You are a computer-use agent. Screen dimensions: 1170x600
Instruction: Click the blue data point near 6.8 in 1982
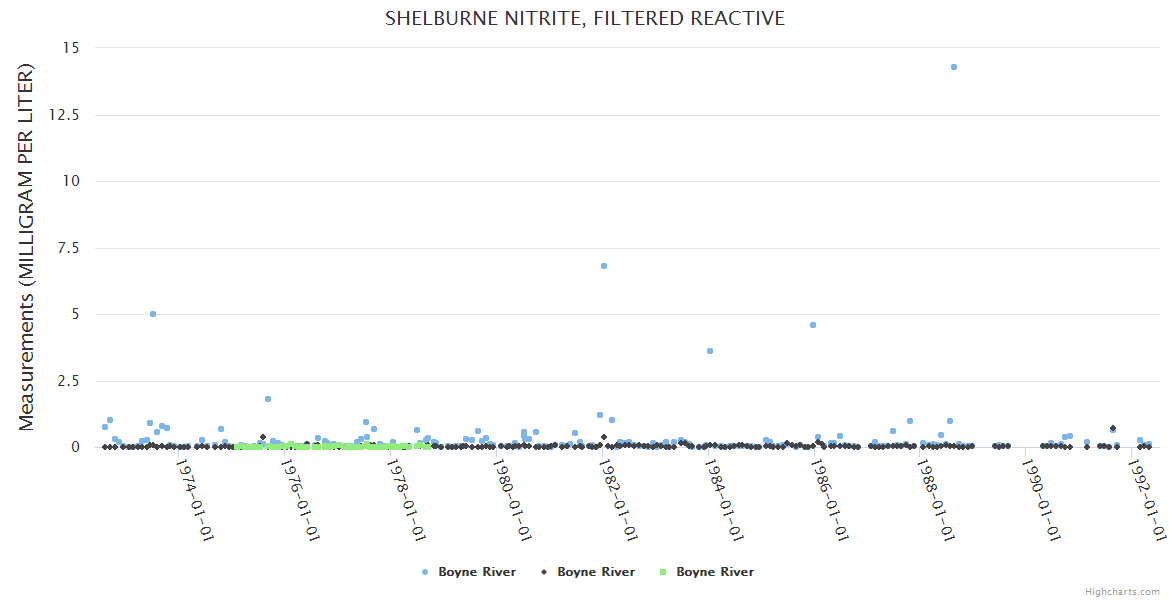604,266
